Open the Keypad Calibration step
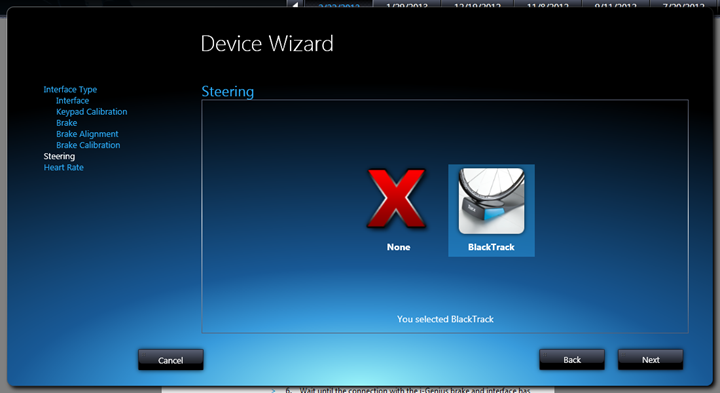The image size is (720, 393). (x=91, y=112)
